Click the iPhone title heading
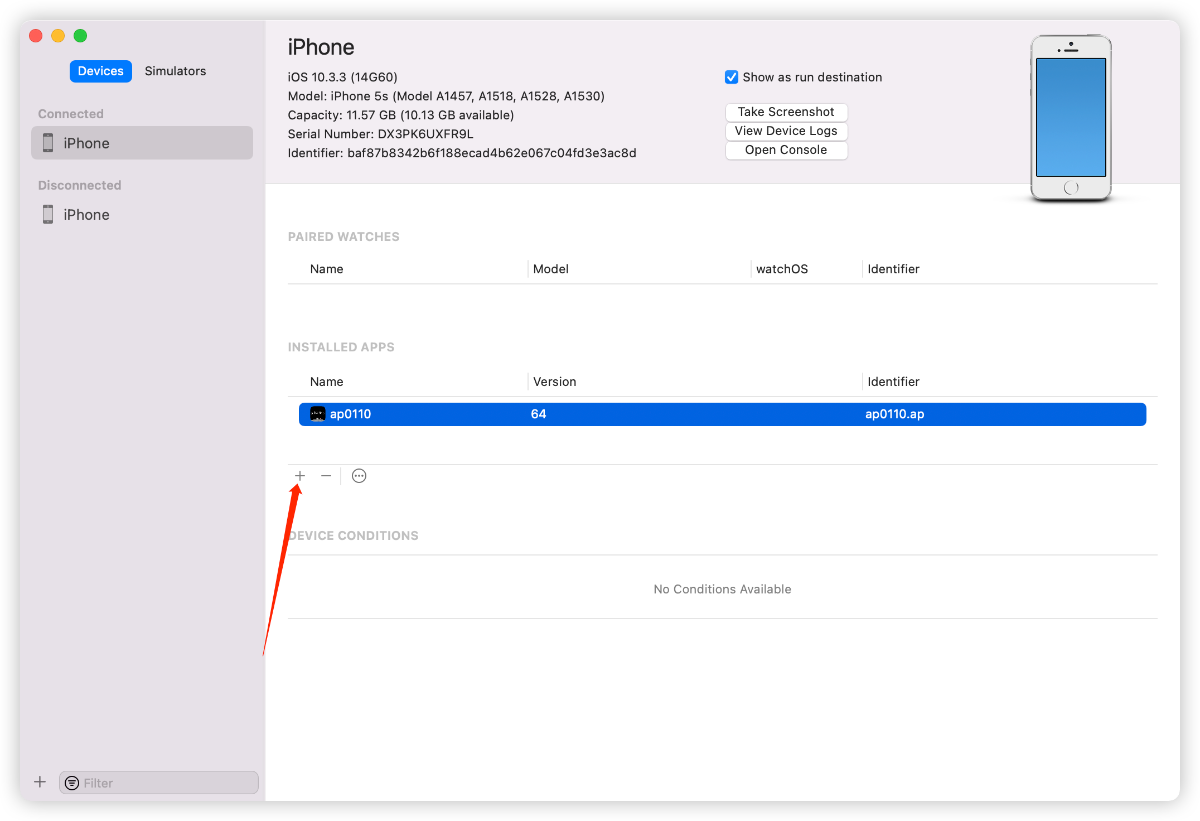The height and width of the screenshot is (821, 1200). (321, 47)
